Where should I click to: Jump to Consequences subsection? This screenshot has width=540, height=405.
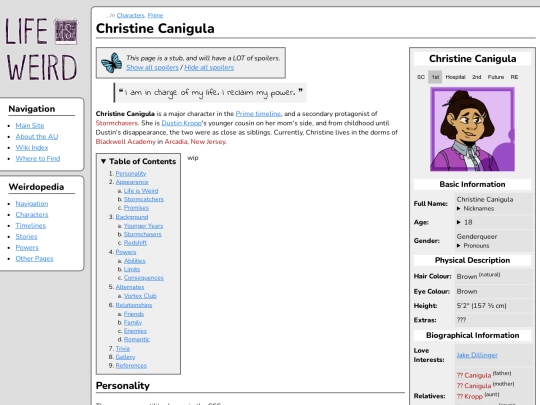click(x=144, y=278)
